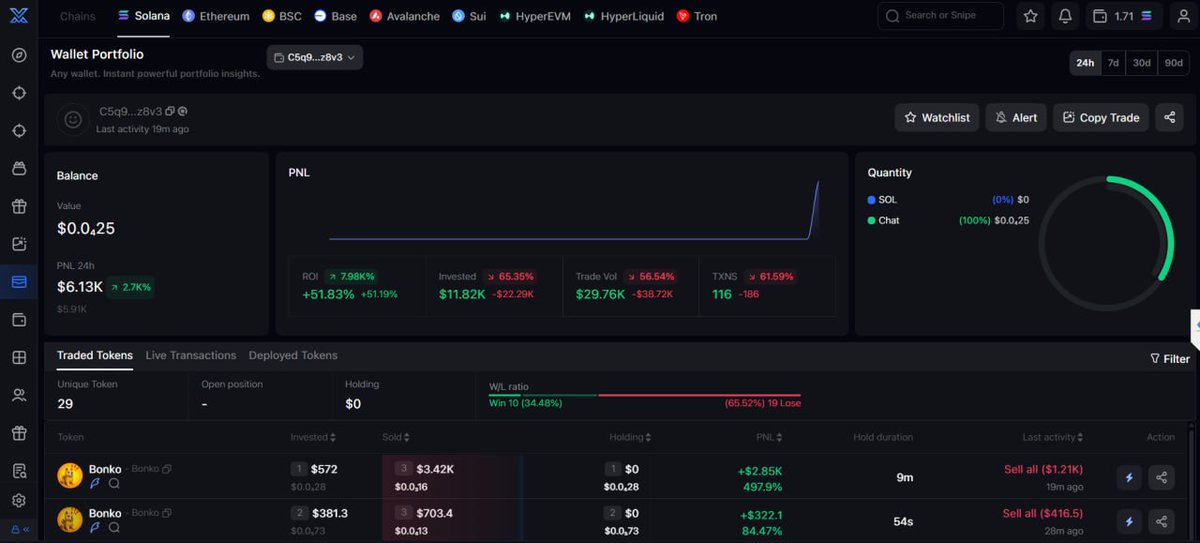Open the Filter options
Image resolution: width=1200 pixels, height=543 pixels.
(x=1170, y=358)
